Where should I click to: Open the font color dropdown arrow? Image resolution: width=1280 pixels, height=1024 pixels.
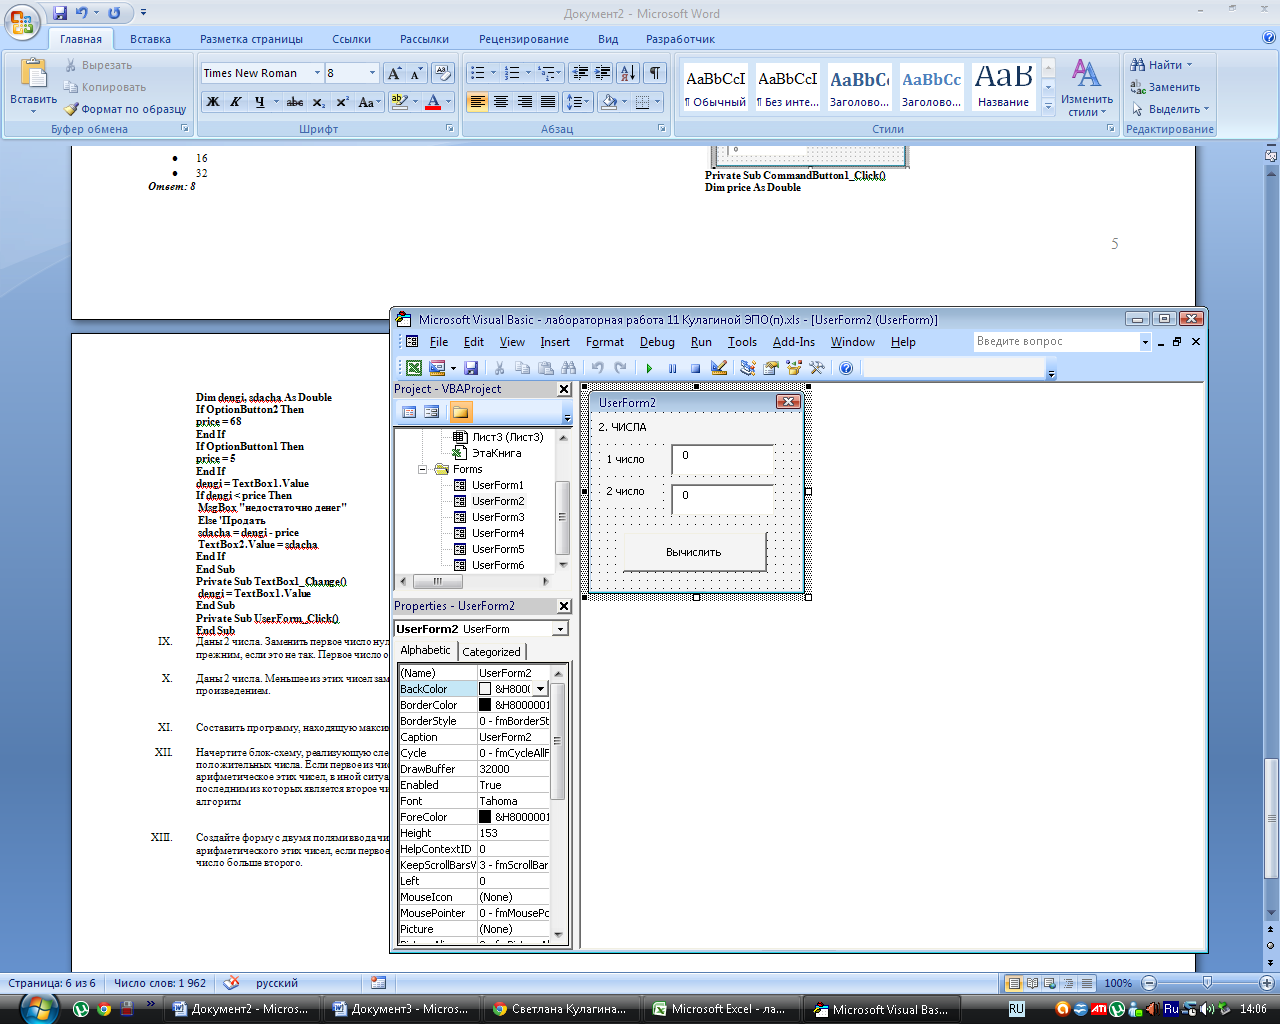[449, 102]
